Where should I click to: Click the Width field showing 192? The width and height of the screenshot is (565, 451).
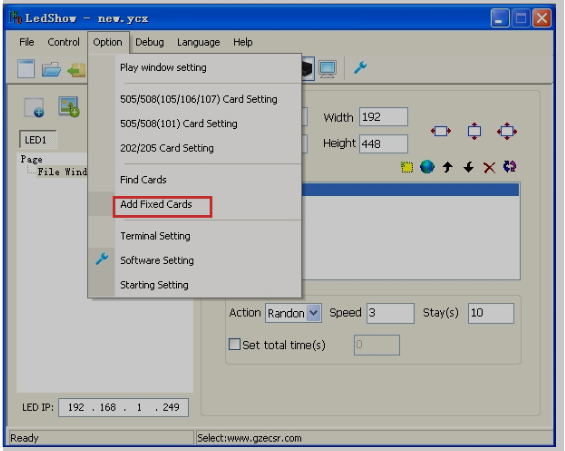click(383, 117)
